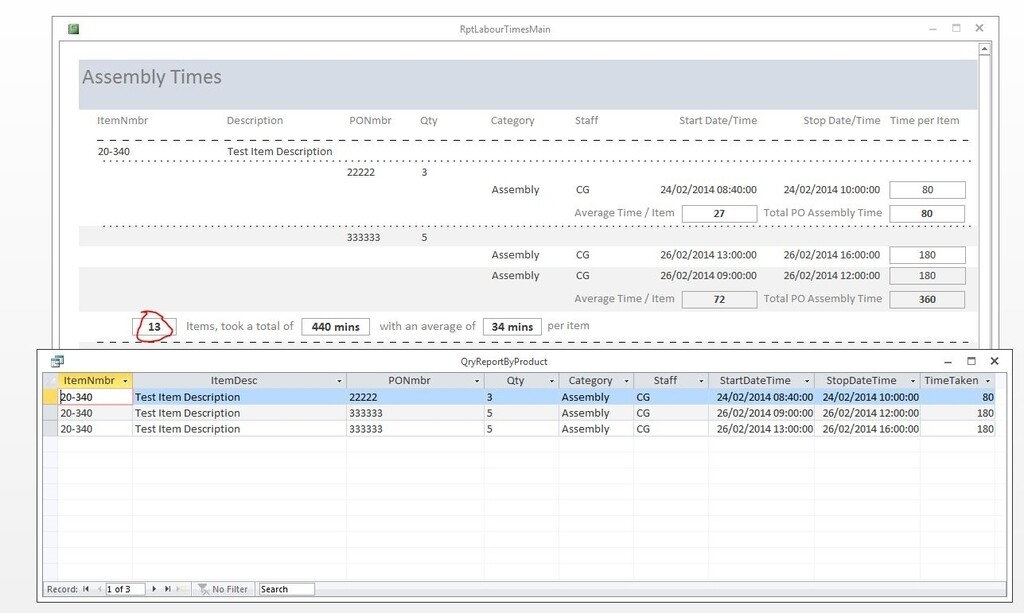
Task: Go back to the previous record
Action: pyautogui.click(x=100, y=589)
